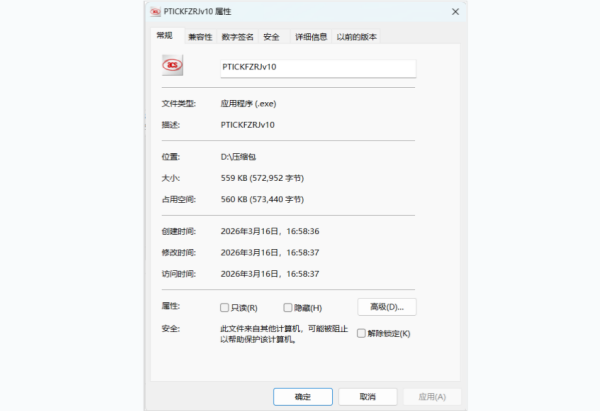The width and height of the screenshot is (600, 411).
Task: Click the PTICKFZRJv10 icon in title bar
Action: click(x=154, y=12)
